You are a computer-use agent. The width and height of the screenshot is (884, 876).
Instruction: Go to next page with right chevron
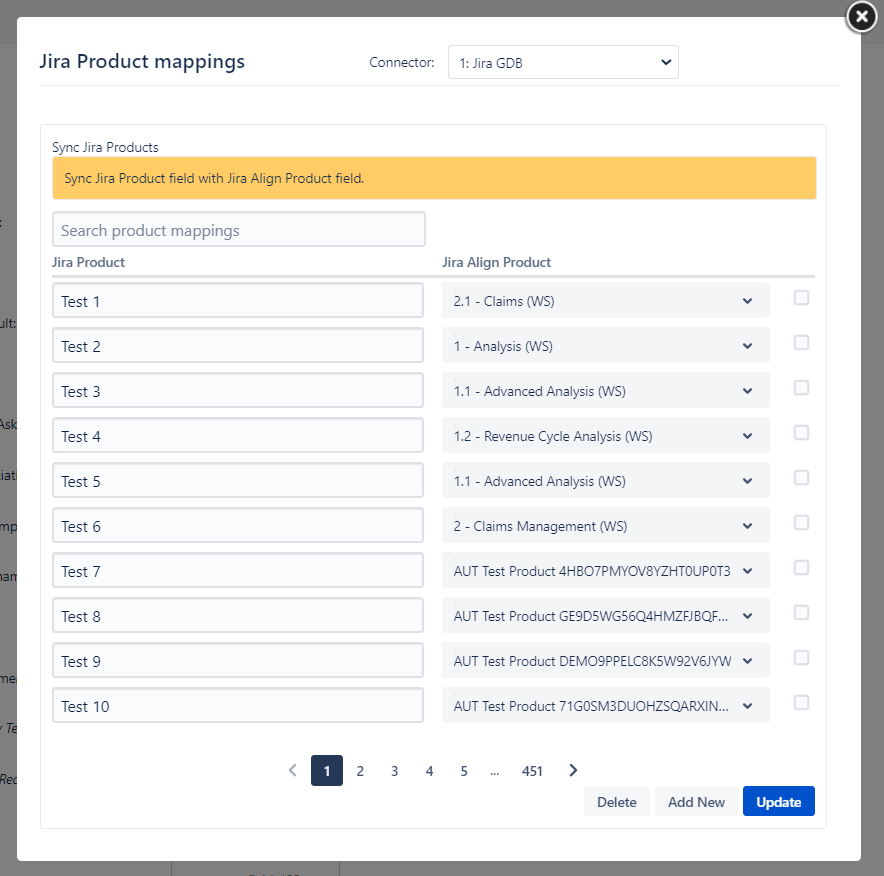(573, 770)
